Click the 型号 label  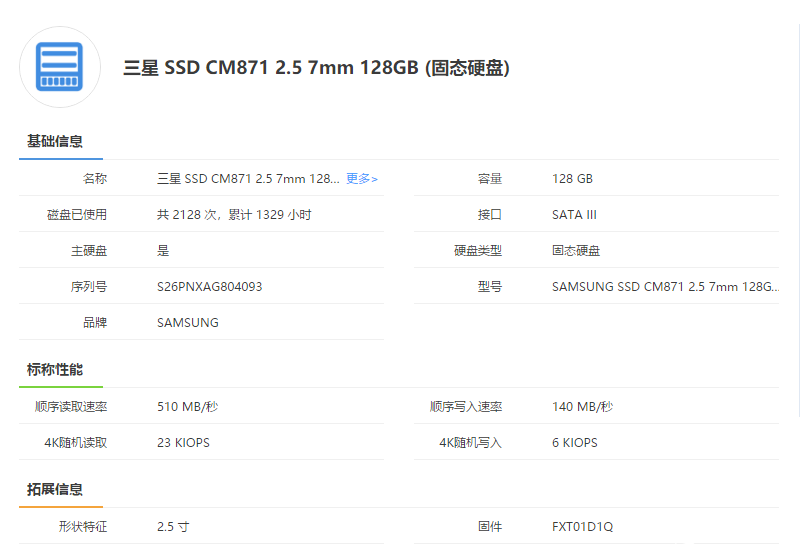click(x=490, y=287)
